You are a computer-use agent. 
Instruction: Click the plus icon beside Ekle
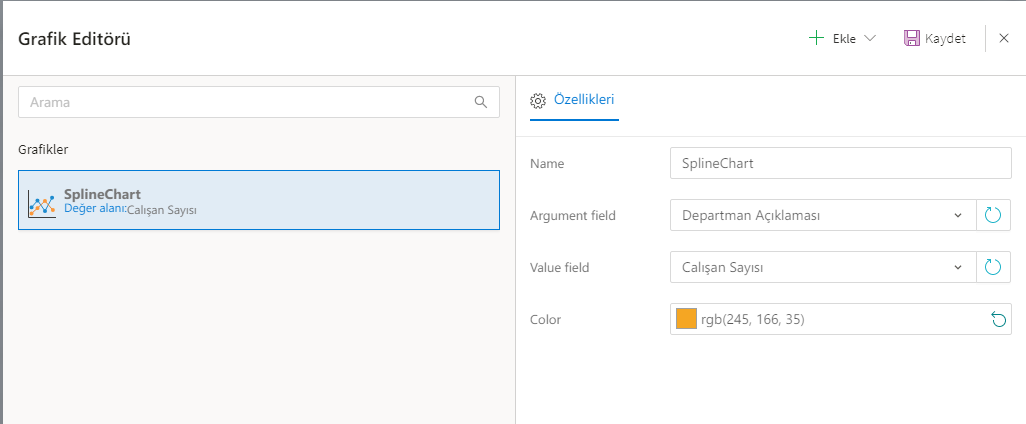(816, 39)
